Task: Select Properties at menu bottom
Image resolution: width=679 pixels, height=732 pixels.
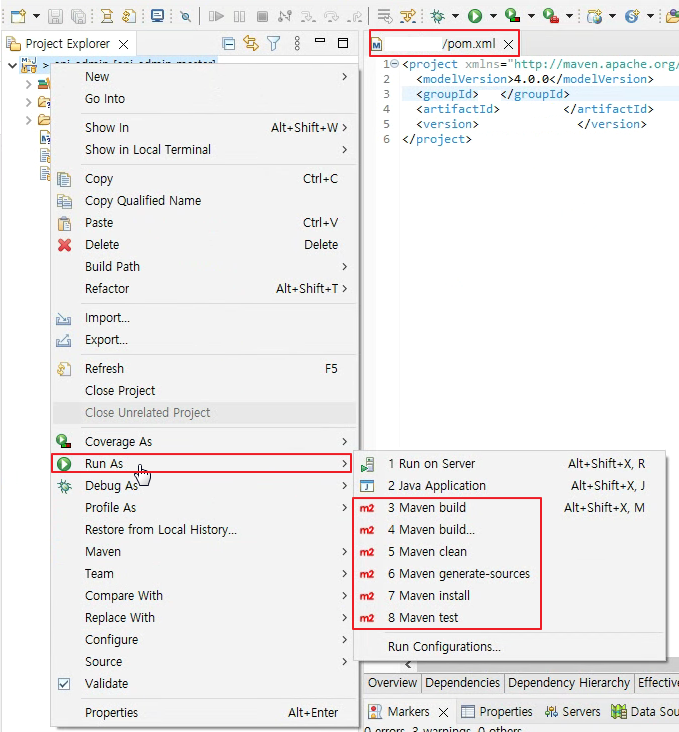Action: point(204,712)
